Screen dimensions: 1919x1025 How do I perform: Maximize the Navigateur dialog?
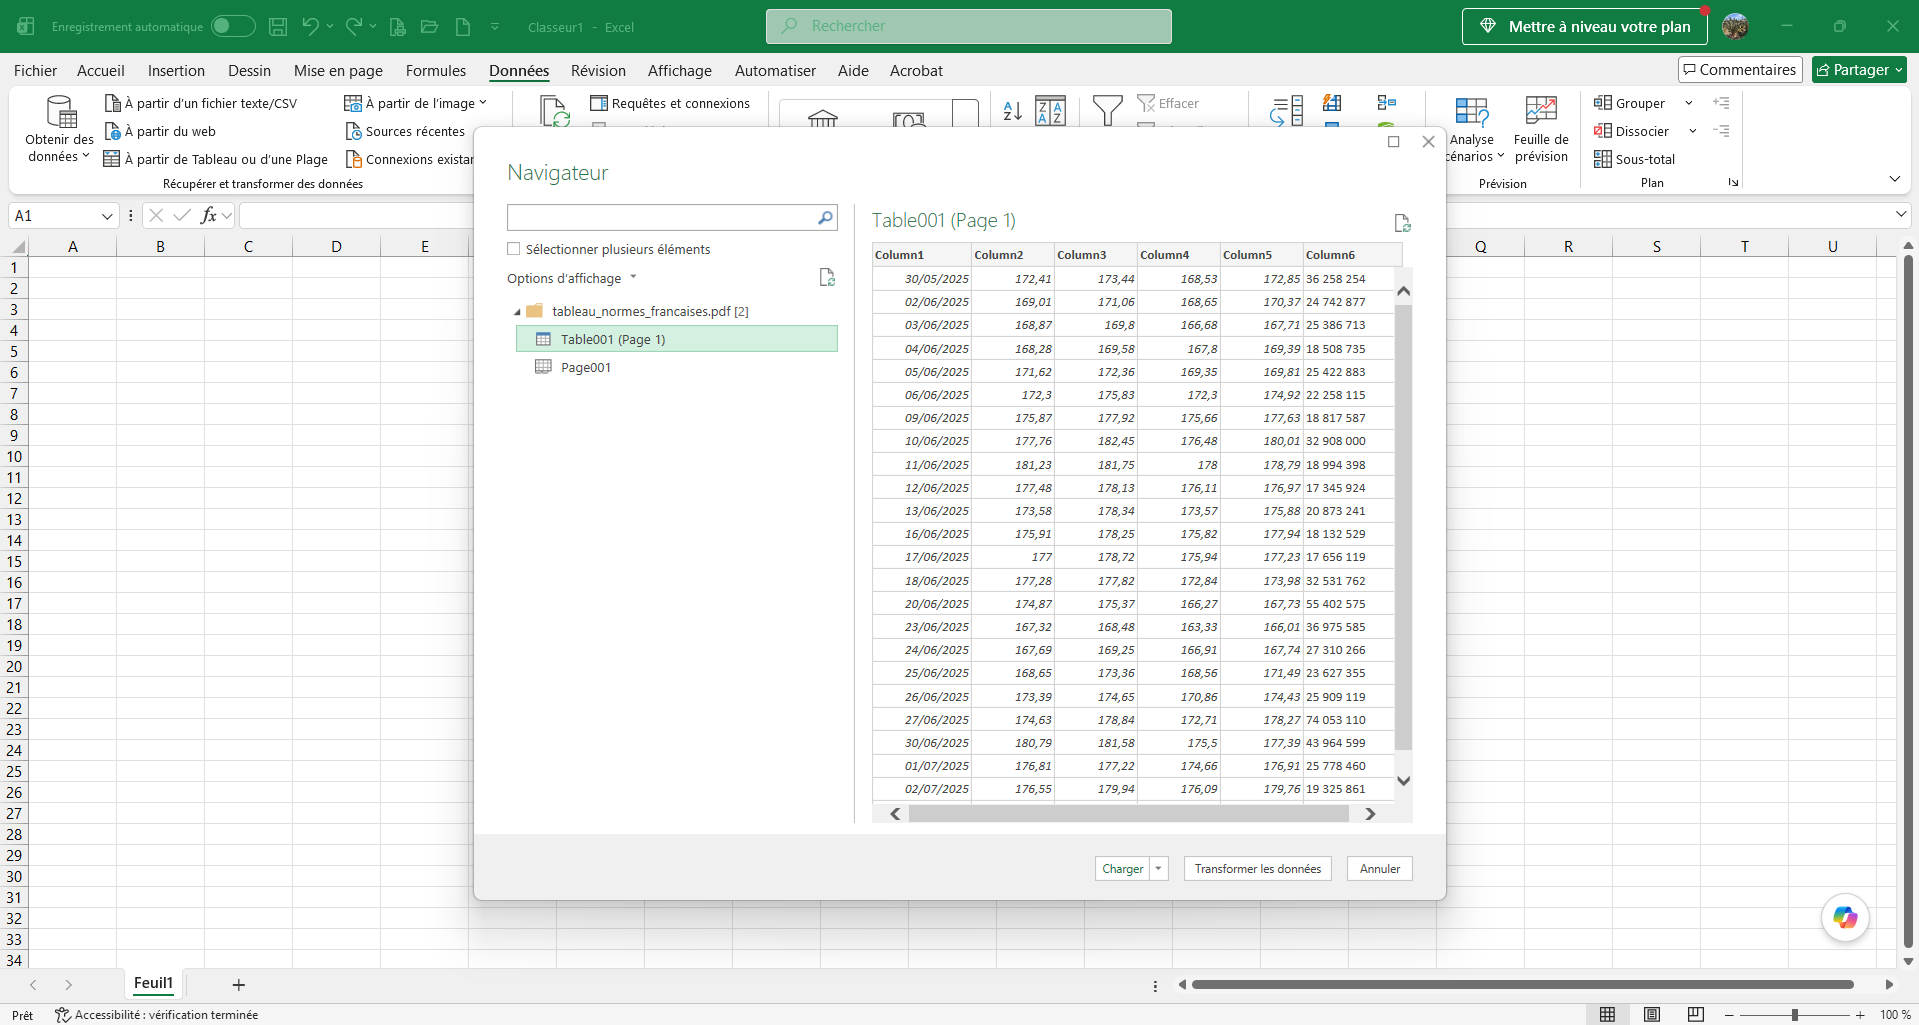pyautogui.click(x=1394, y=142)
